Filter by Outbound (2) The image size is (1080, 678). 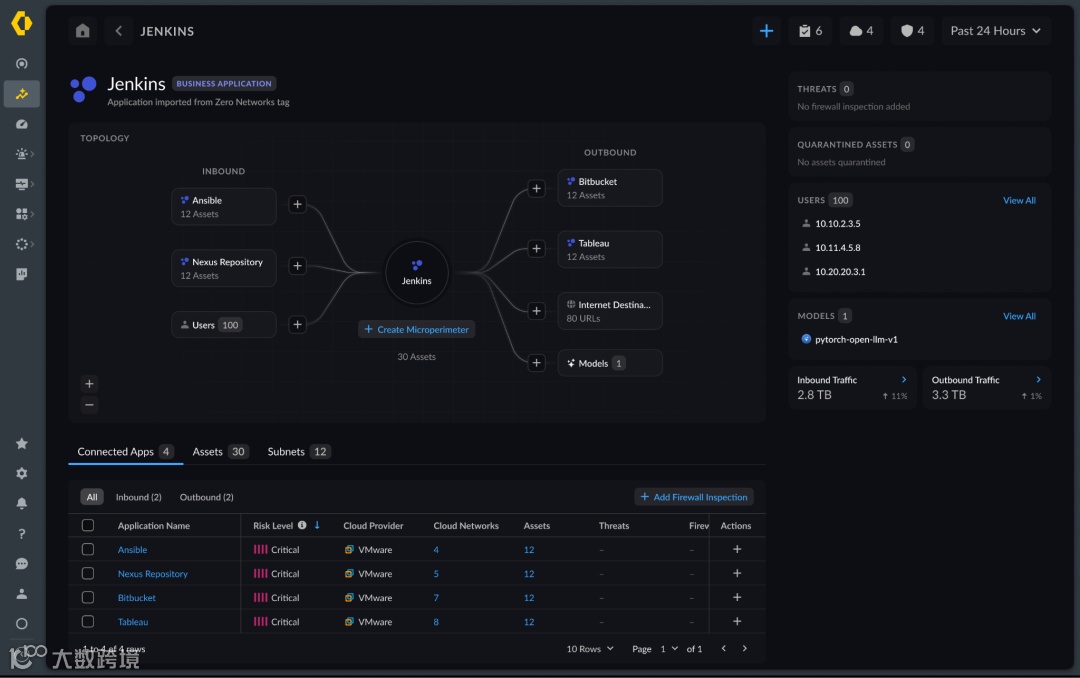pyautogui.click(x=207, y=497)
